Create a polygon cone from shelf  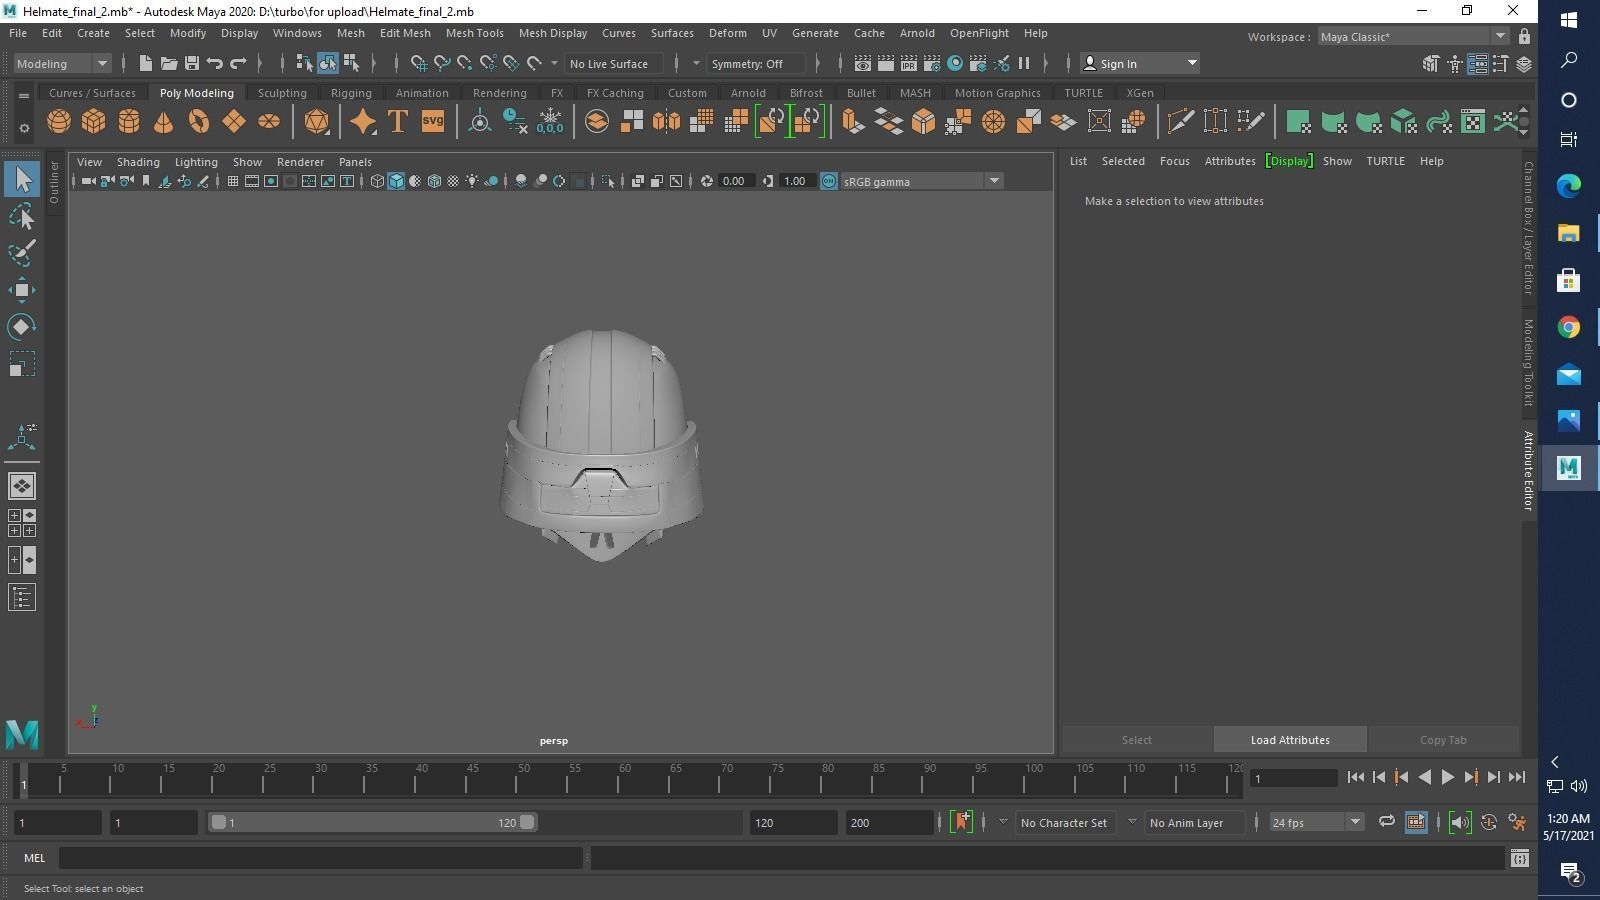[163, 121]
